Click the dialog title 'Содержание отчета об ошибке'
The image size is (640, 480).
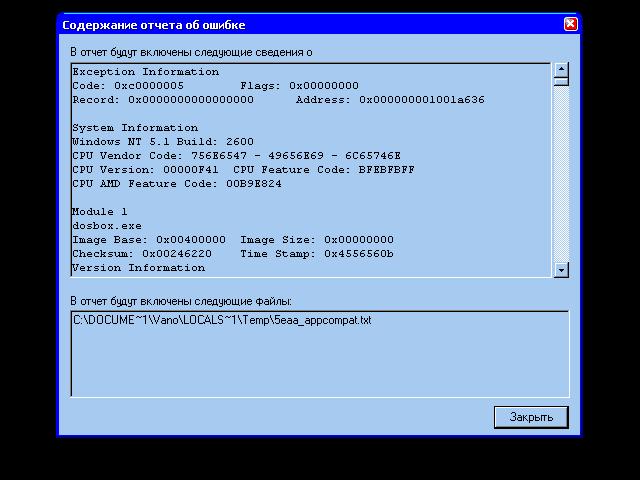pyautogui.click(x=153, y=24)
